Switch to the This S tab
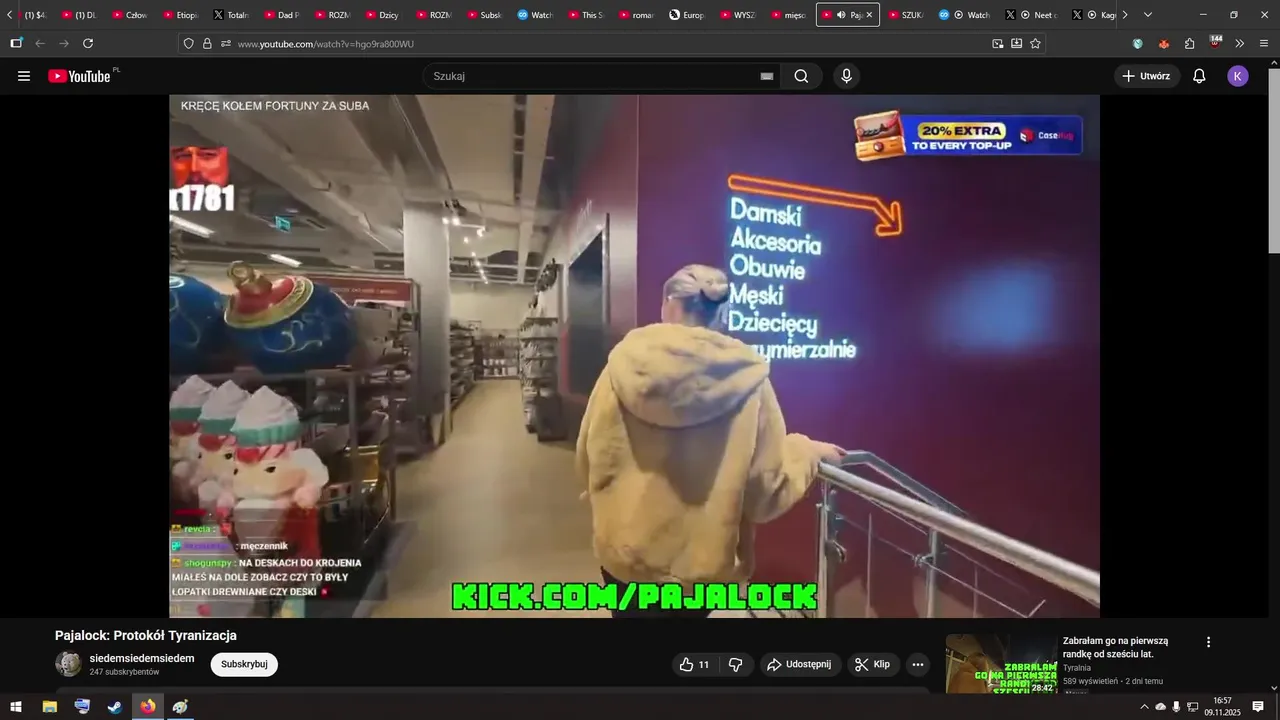Image resolution: width=1280 pixels, height=720 pixels. pos(585,15)
